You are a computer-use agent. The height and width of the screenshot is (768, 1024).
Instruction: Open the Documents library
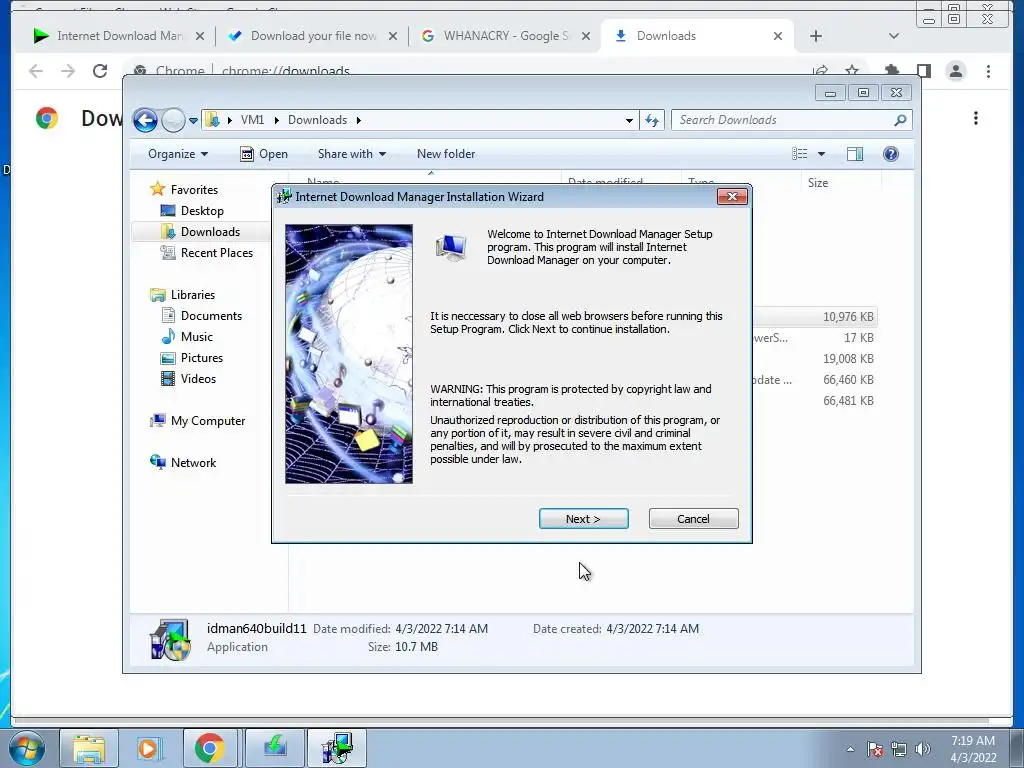tap(211, 315)
